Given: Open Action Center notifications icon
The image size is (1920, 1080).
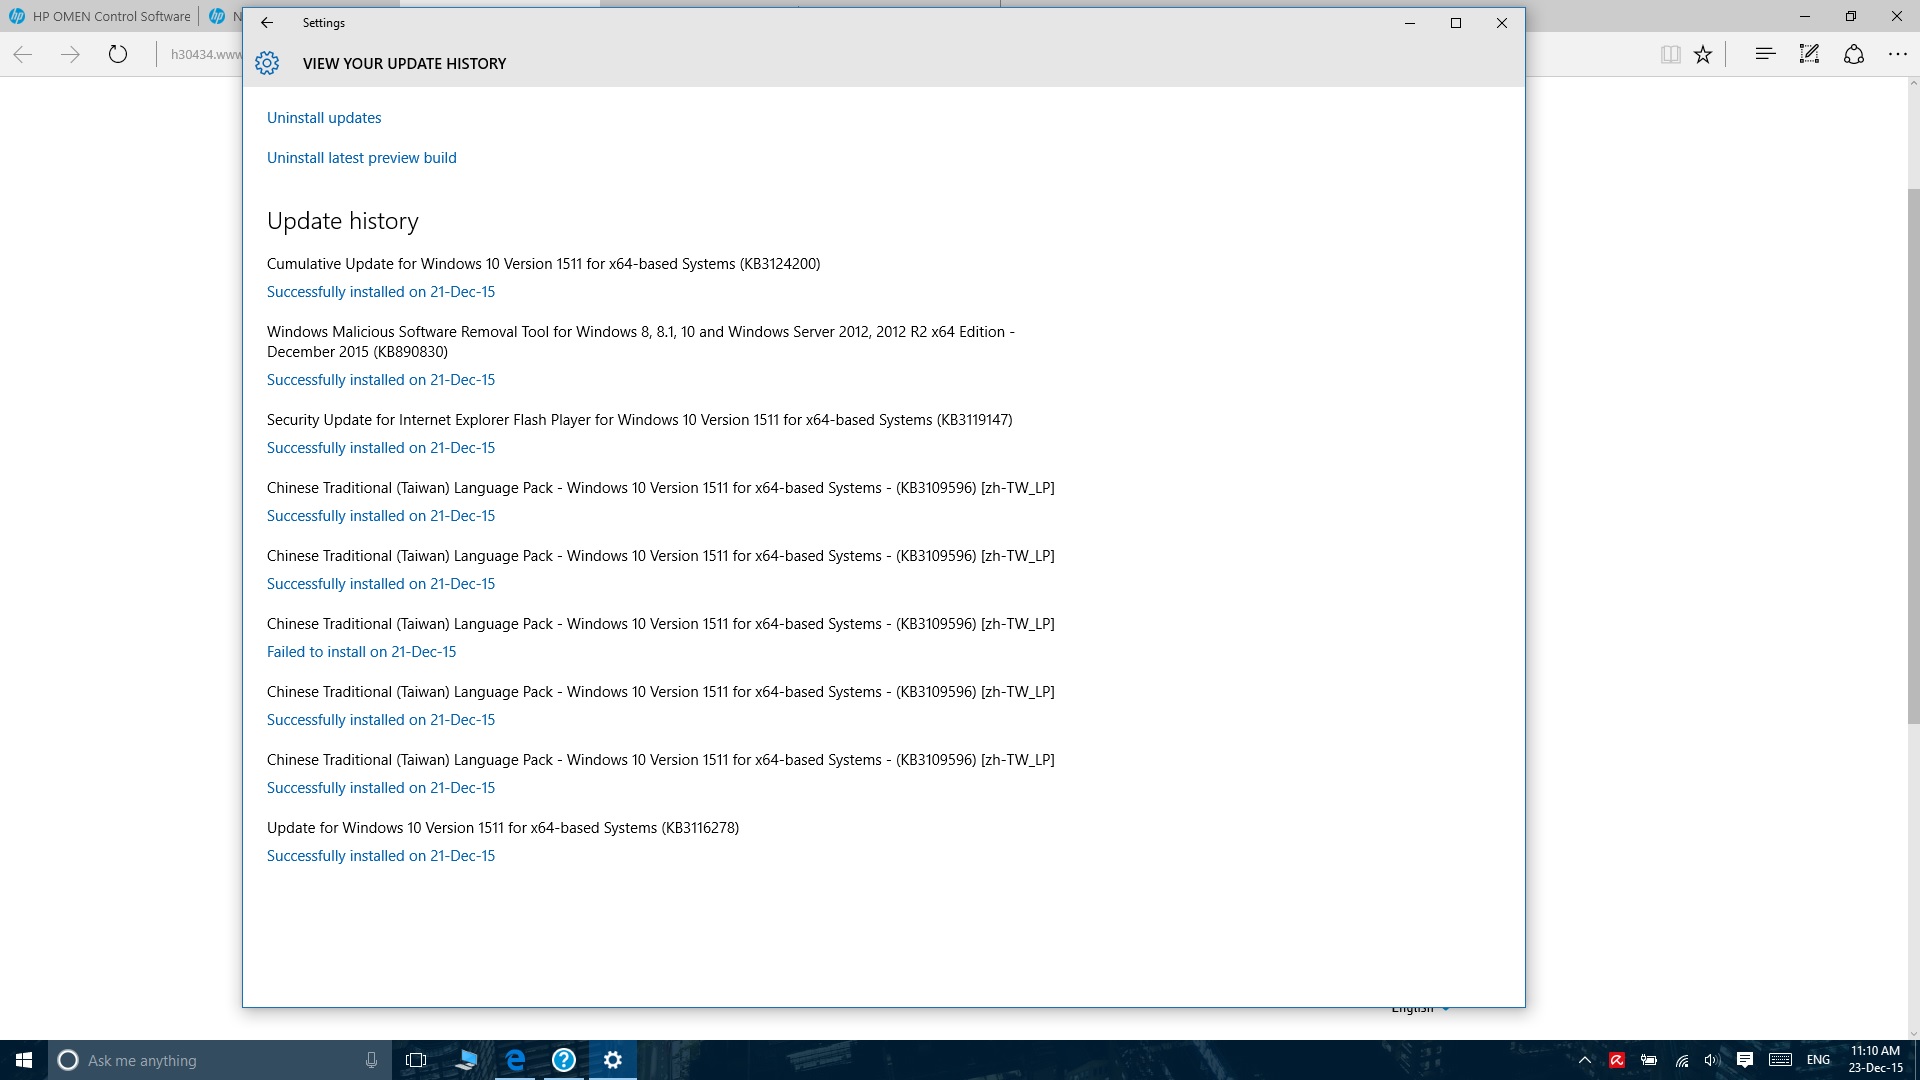Looking at the screenshot, I should pyautogui.click(x=1745, y=1060).
